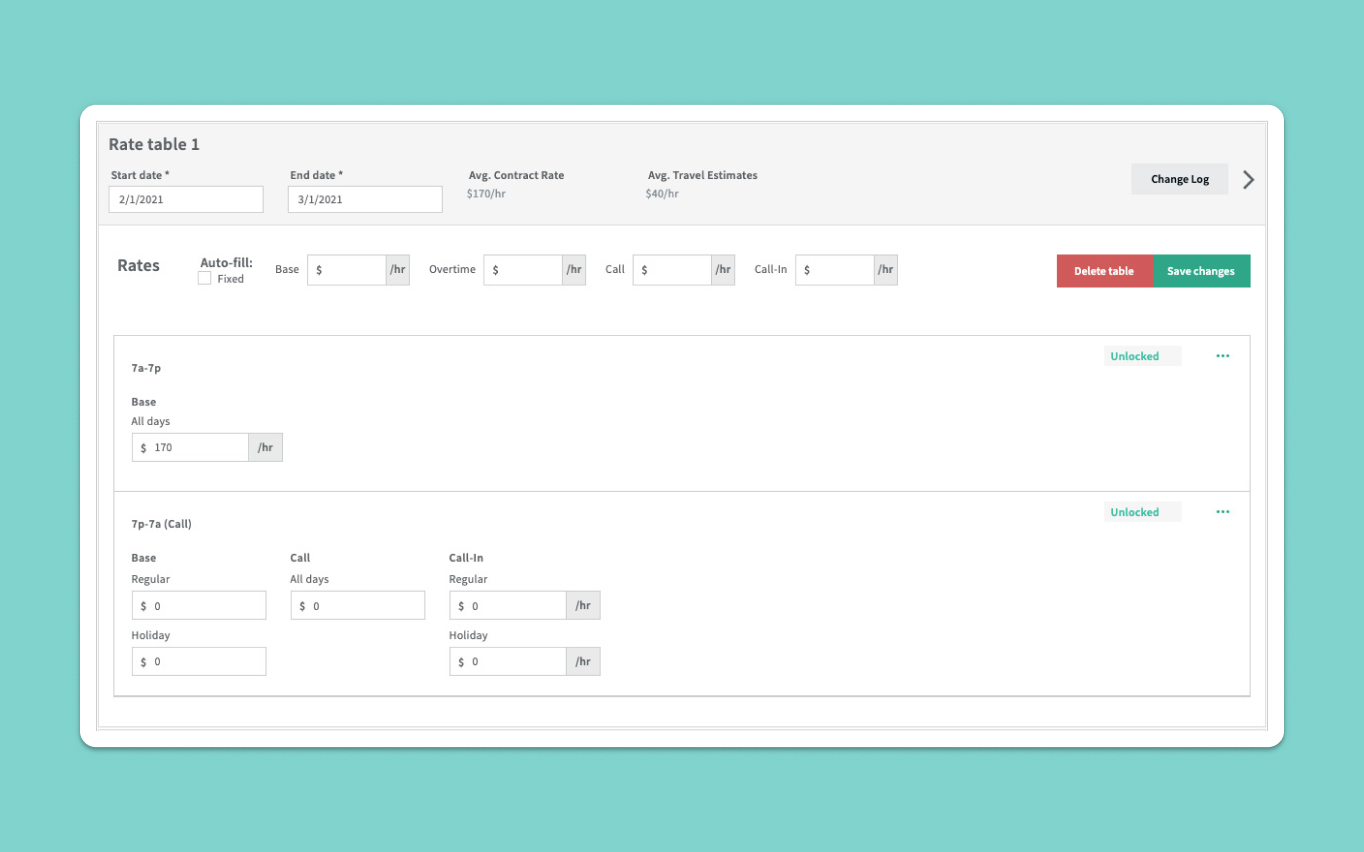The image size is (1364, 852).
Task: Click the /hr unit beside 7a-7p Base rate
Action: click(x=266, y=447)
